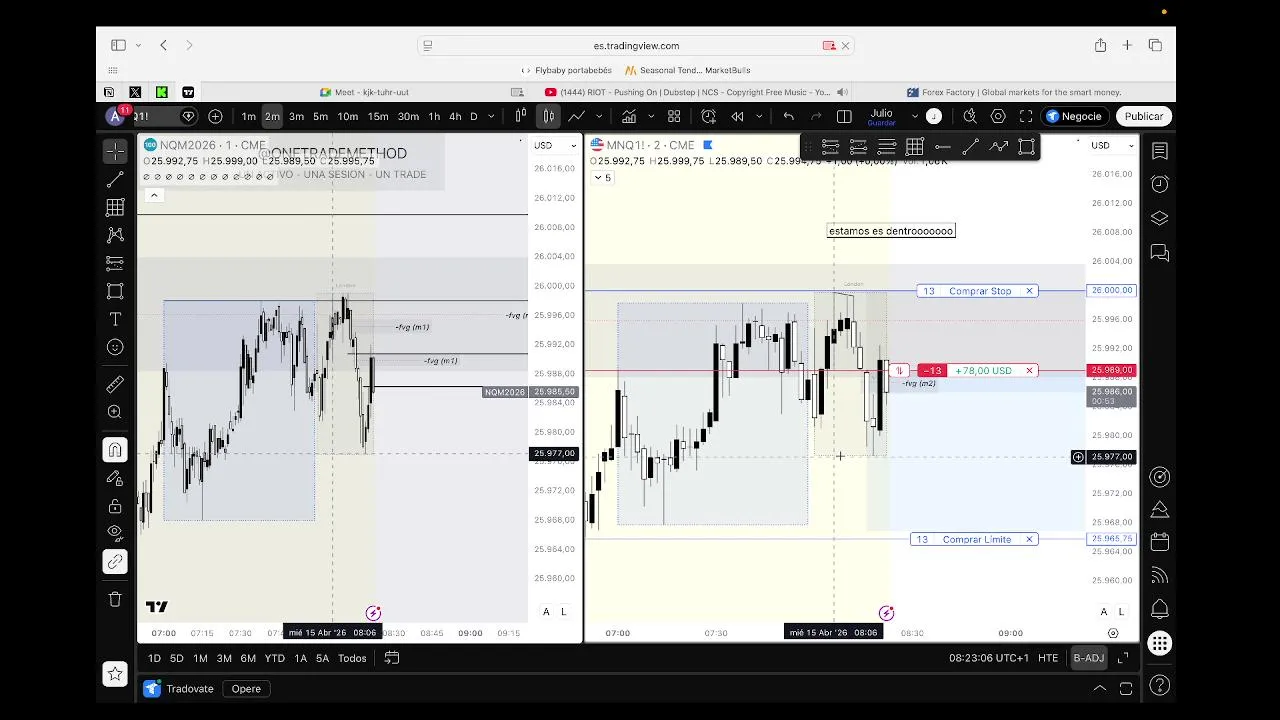
Task: Enter fullscreen mode icon
Action: pyautogui.click(x=1026, y=116)
